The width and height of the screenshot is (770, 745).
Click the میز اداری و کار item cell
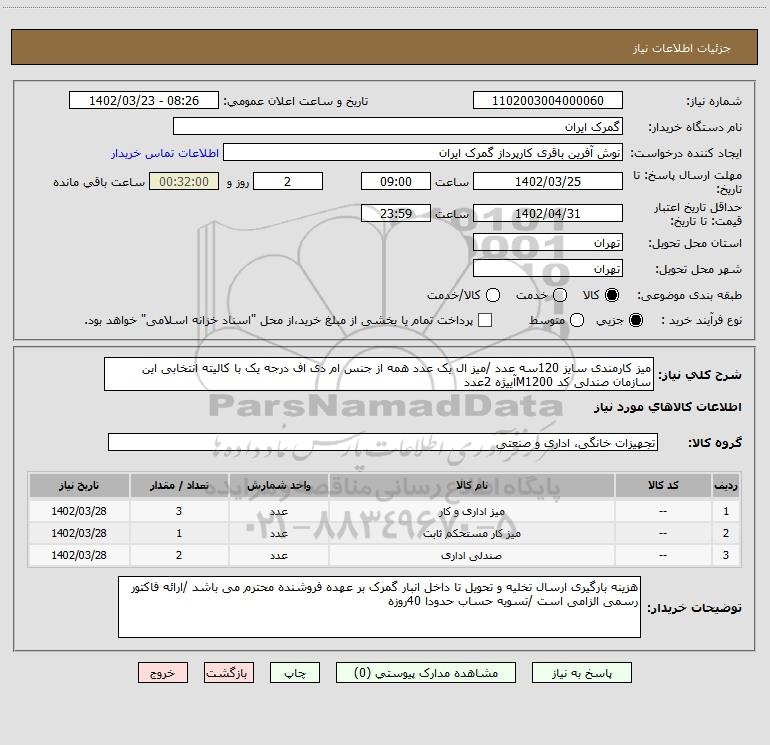click(x=471, y=511)
